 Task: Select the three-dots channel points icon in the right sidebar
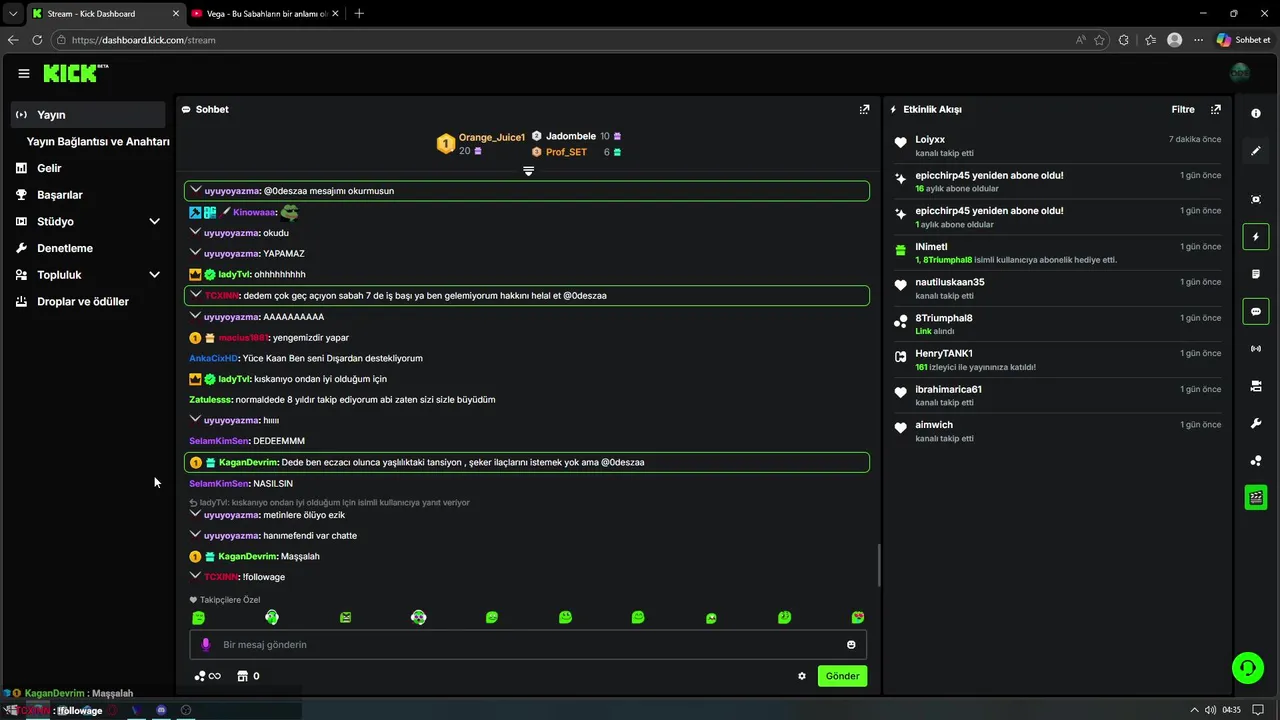[1256, 461]
